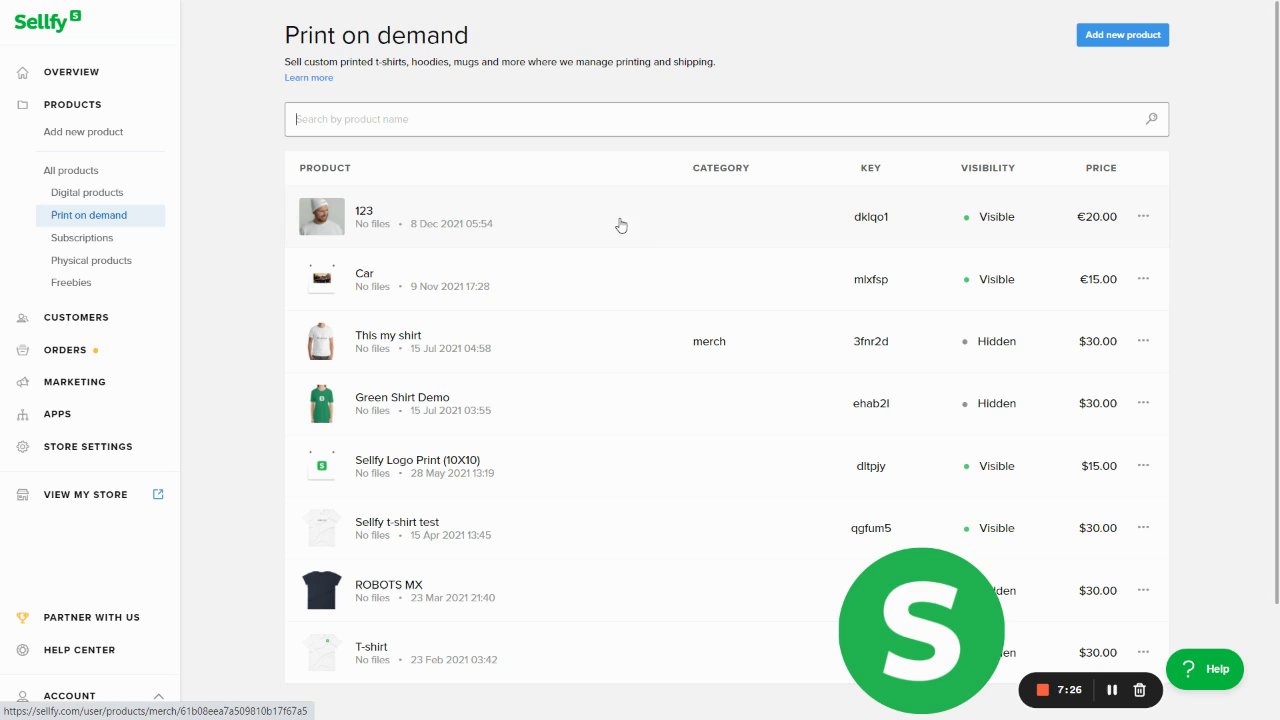
Task: Click the Add new product button
Action: click(x=1122, y=35)
